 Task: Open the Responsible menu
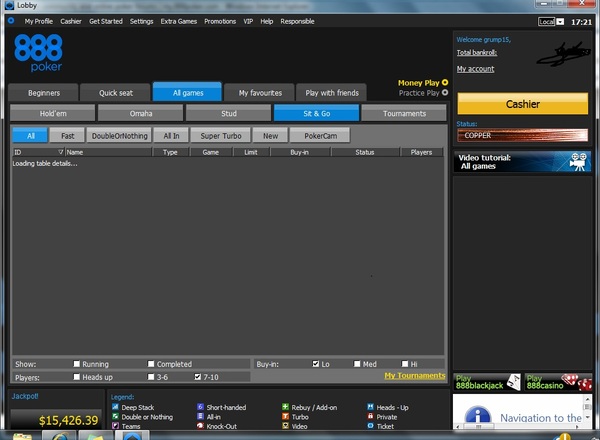(x=297, y=21)
